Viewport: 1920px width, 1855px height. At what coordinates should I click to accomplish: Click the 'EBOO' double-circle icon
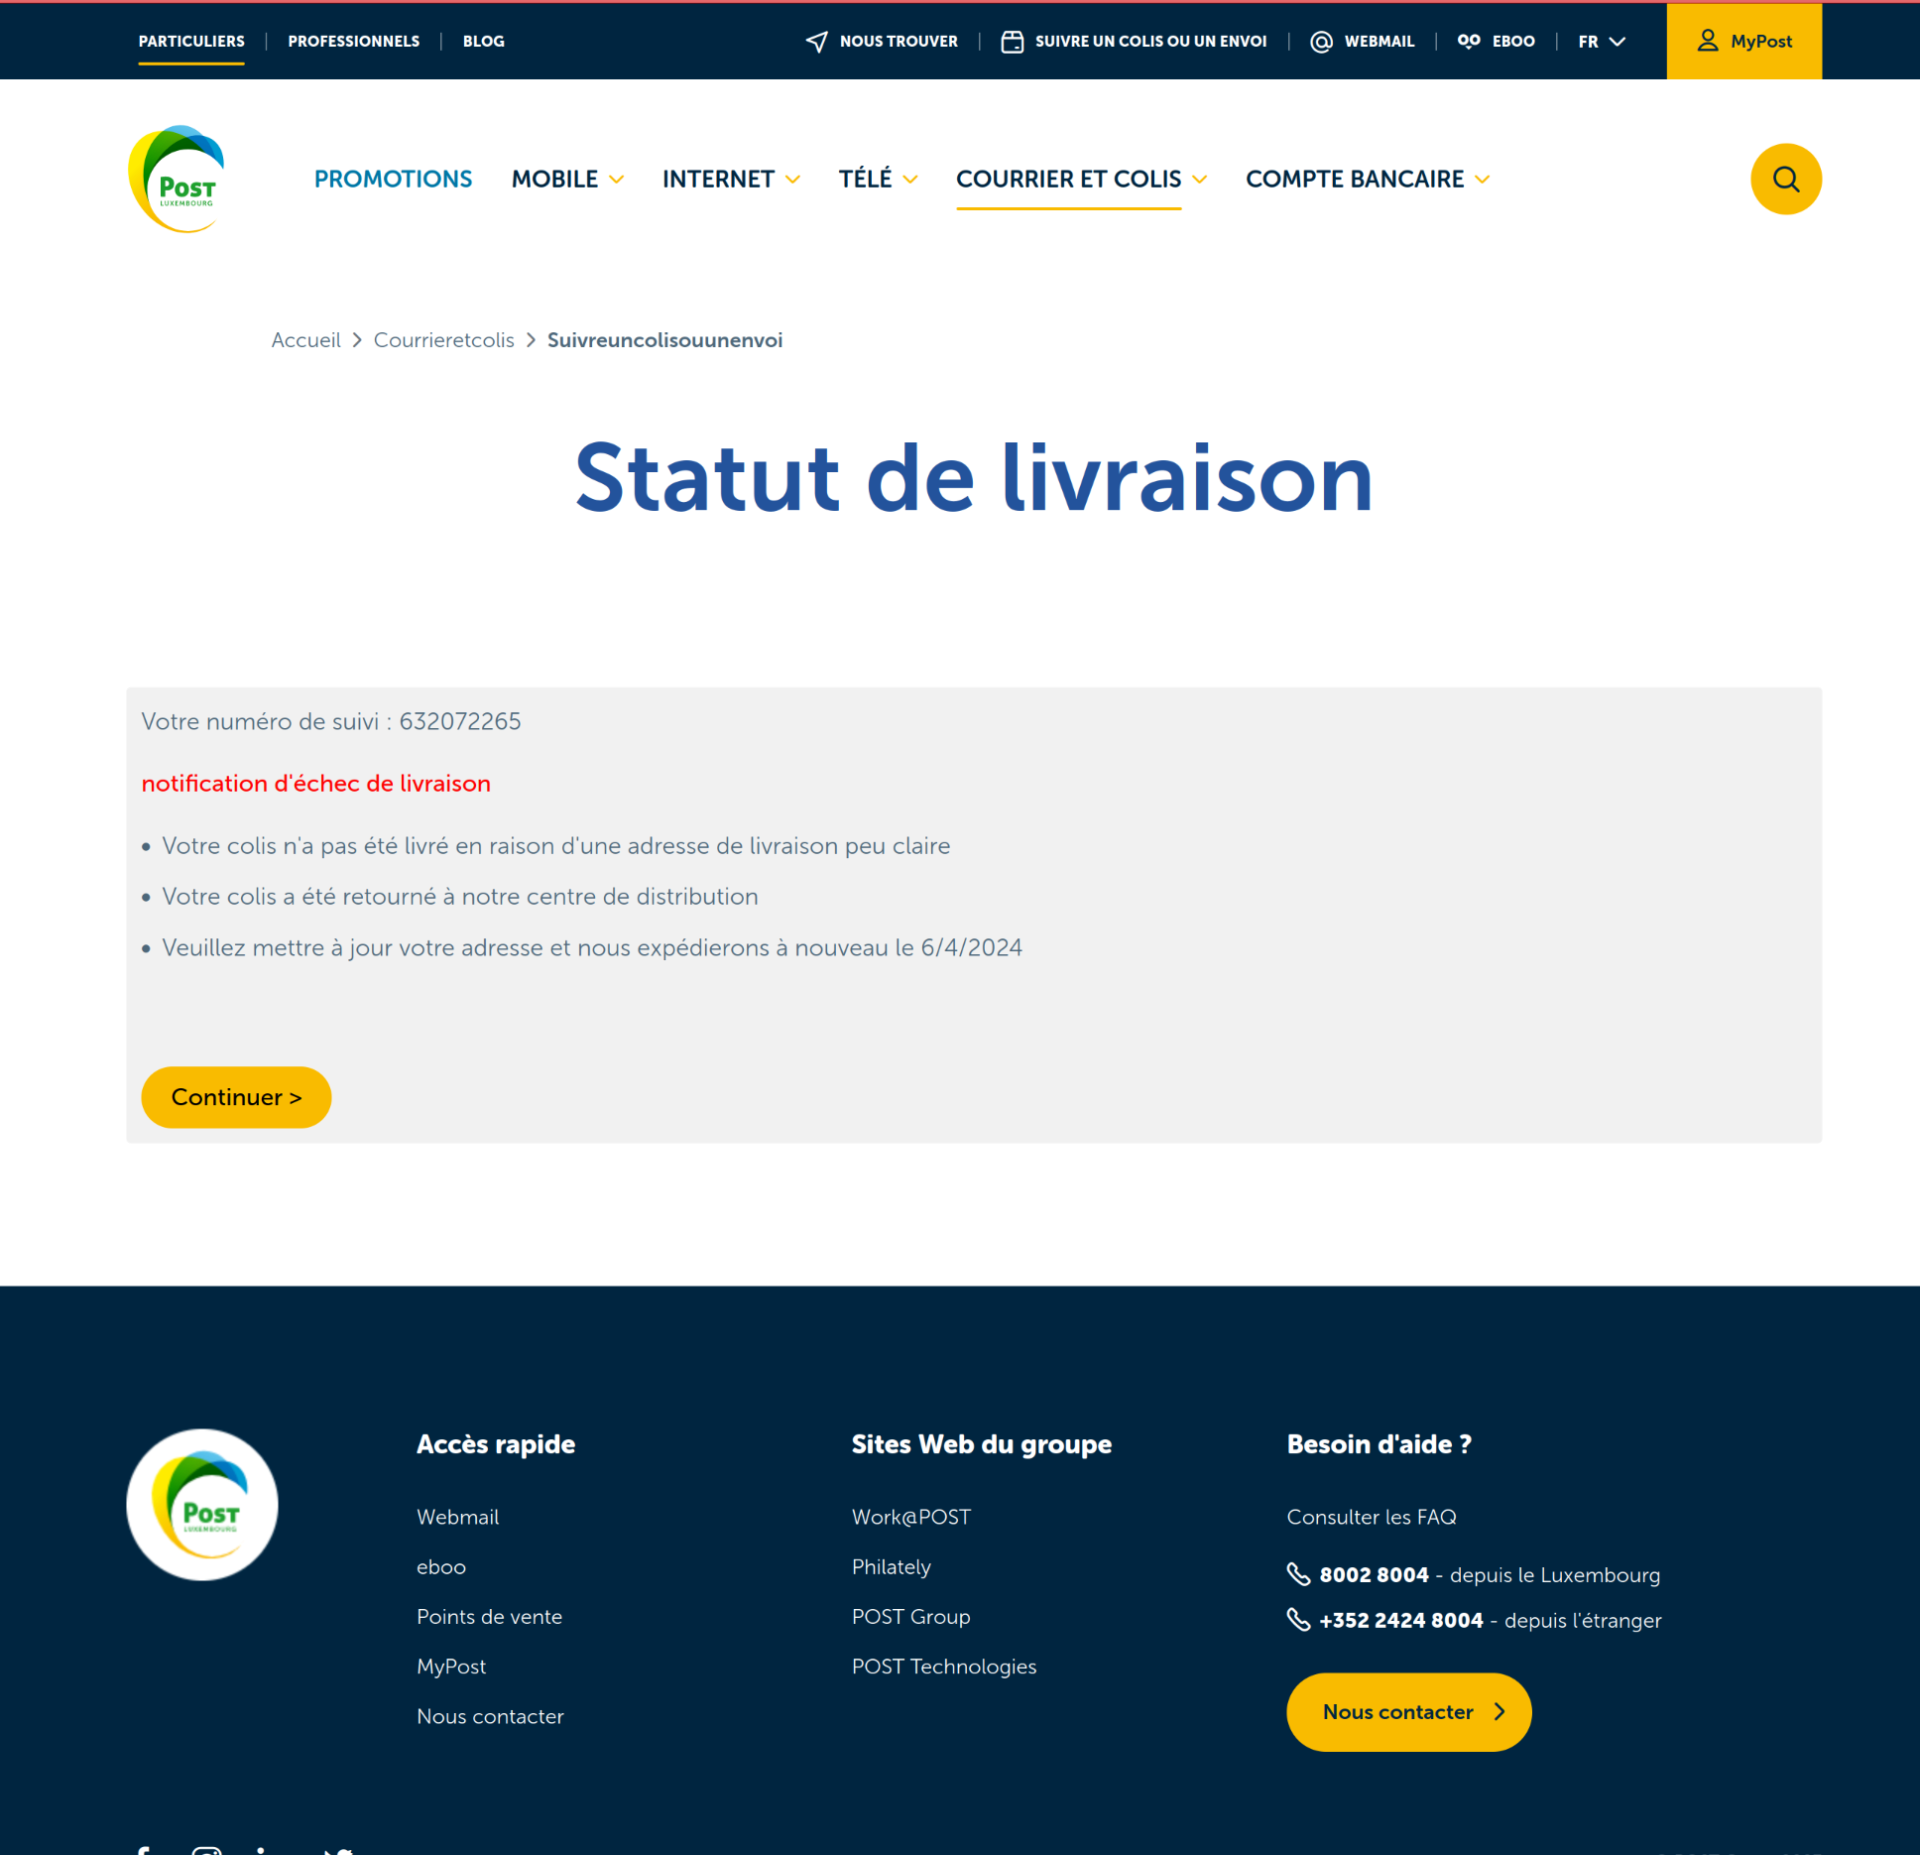[x=1466, y=39]
